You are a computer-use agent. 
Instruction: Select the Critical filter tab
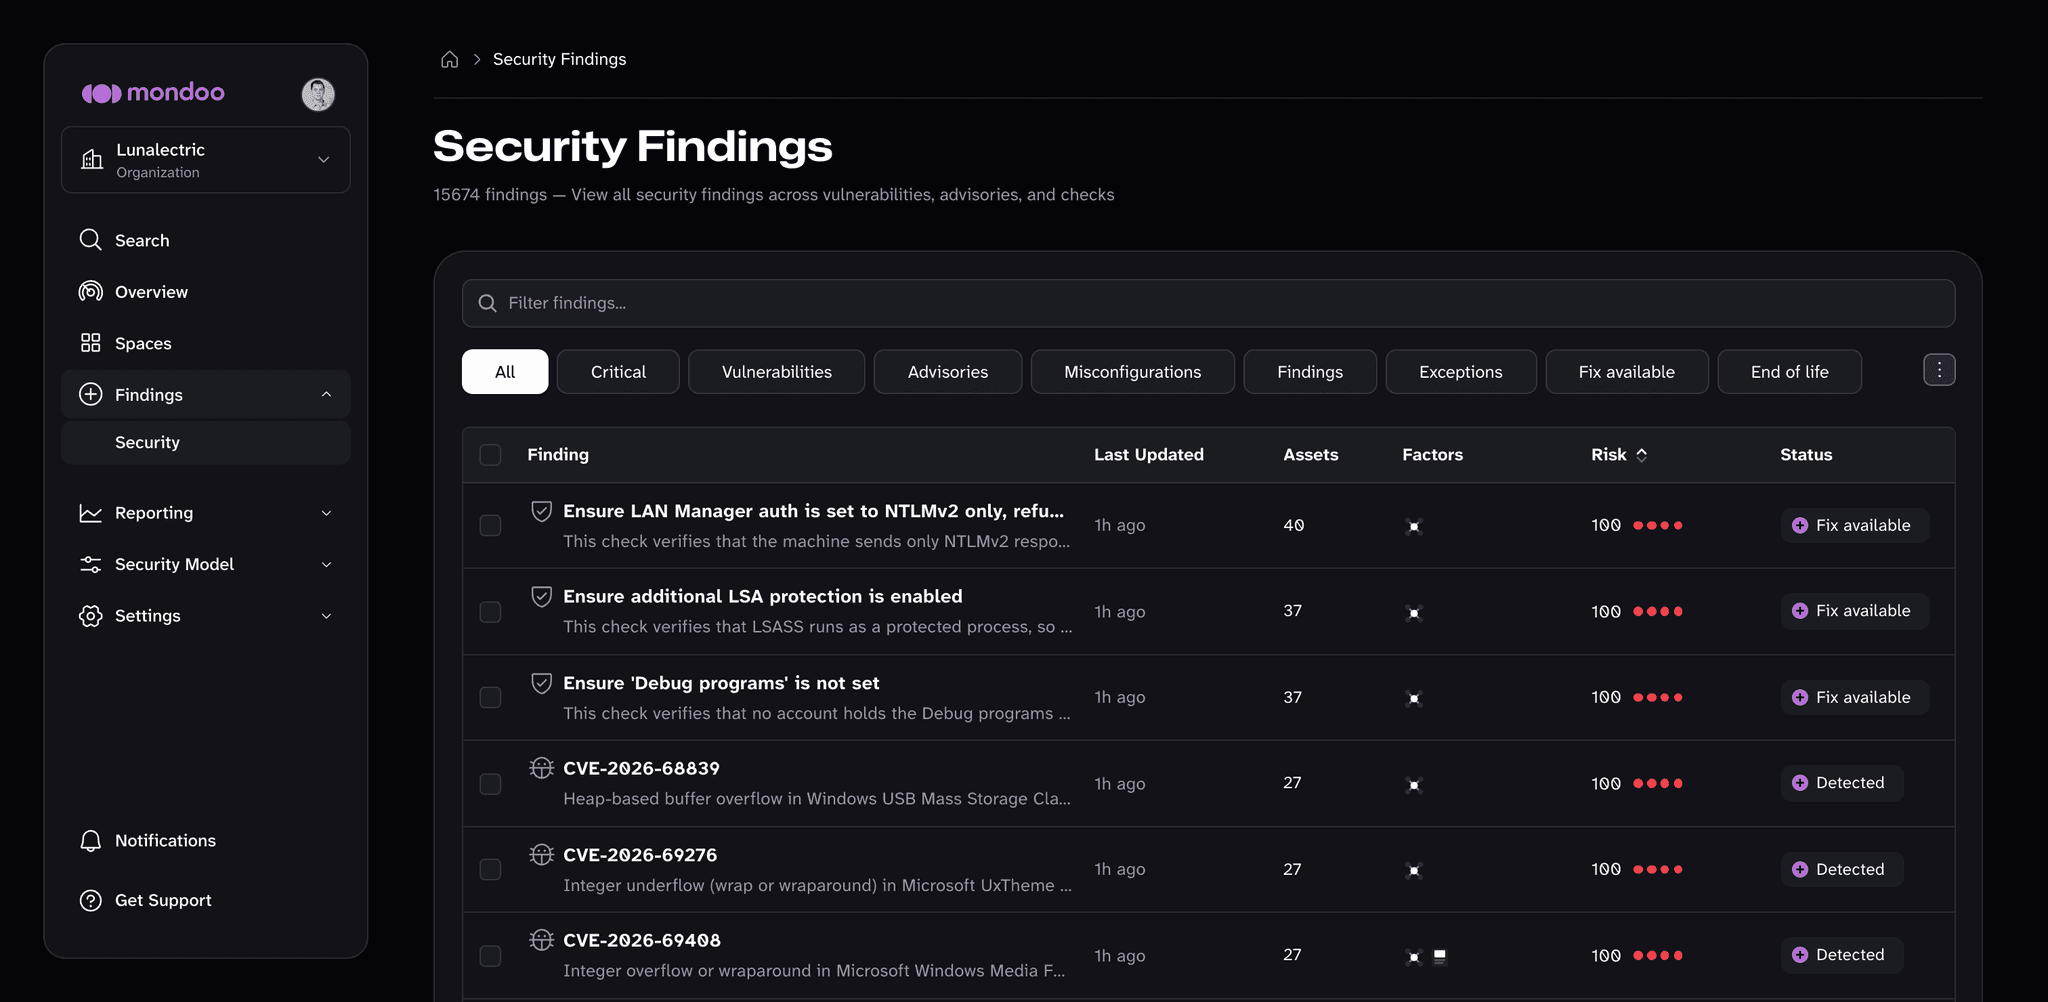(x=618, y=372)
